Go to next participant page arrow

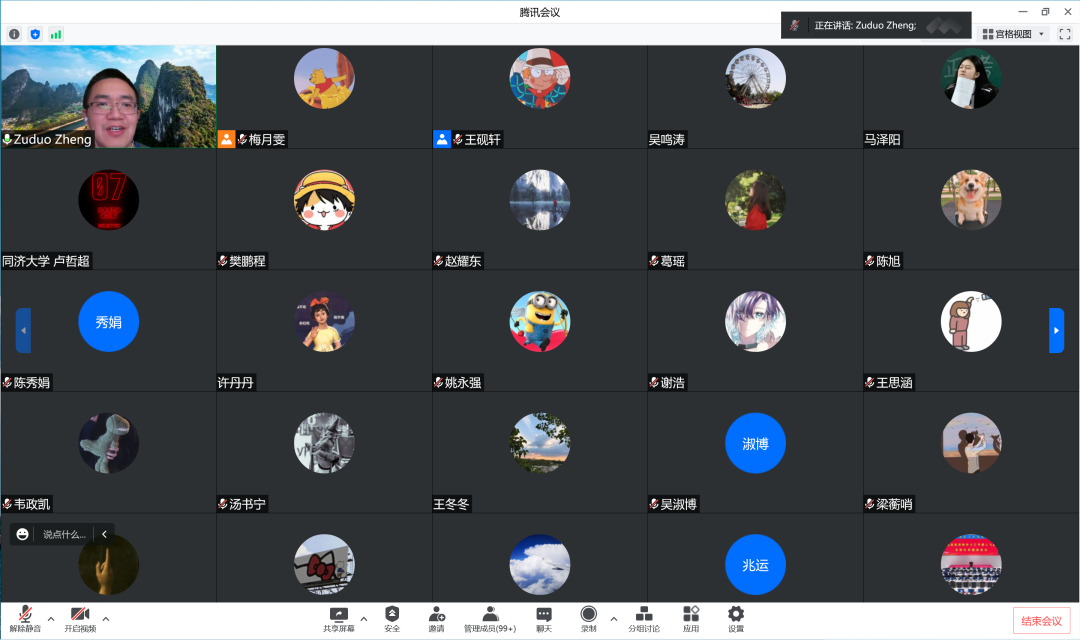1056,330
